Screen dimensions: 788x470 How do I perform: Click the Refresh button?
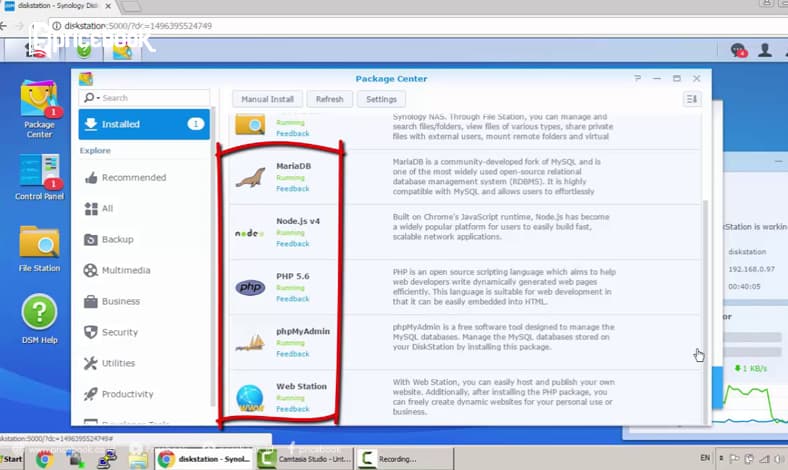point(330,99)
